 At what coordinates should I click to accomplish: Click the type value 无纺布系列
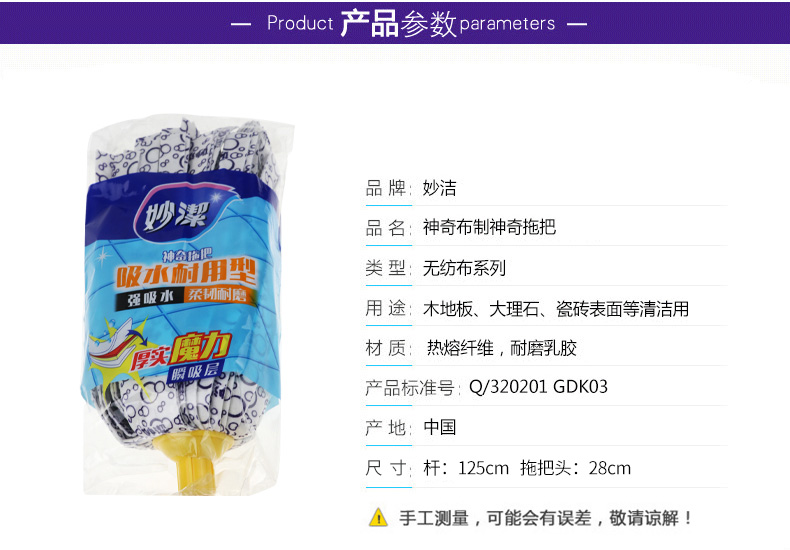tap(464, 268)
